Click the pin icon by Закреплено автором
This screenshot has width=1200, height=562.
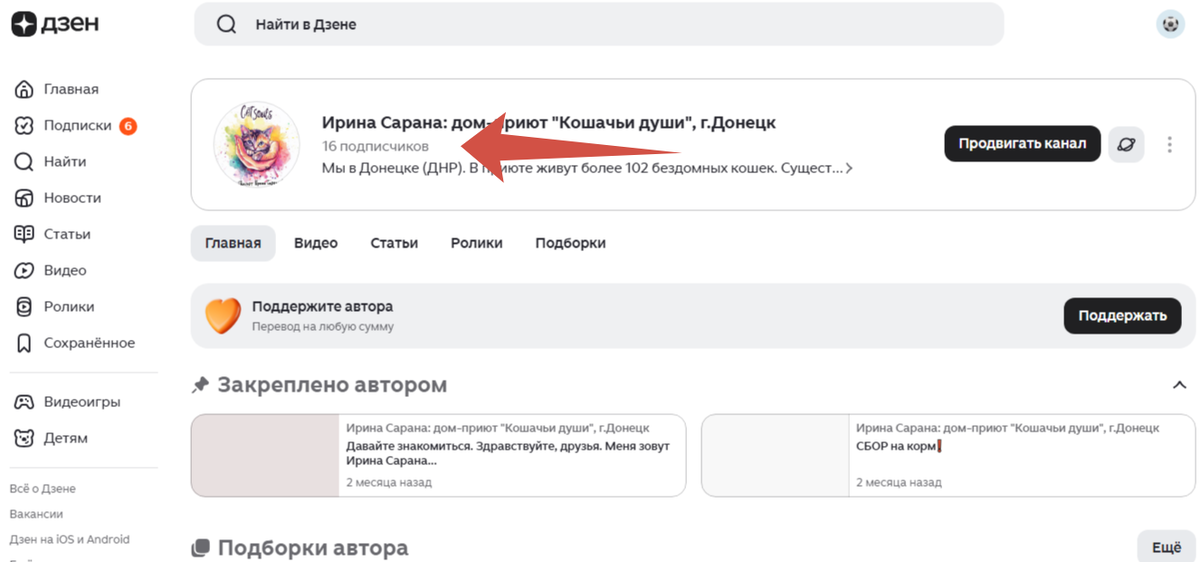pos(200,385)
